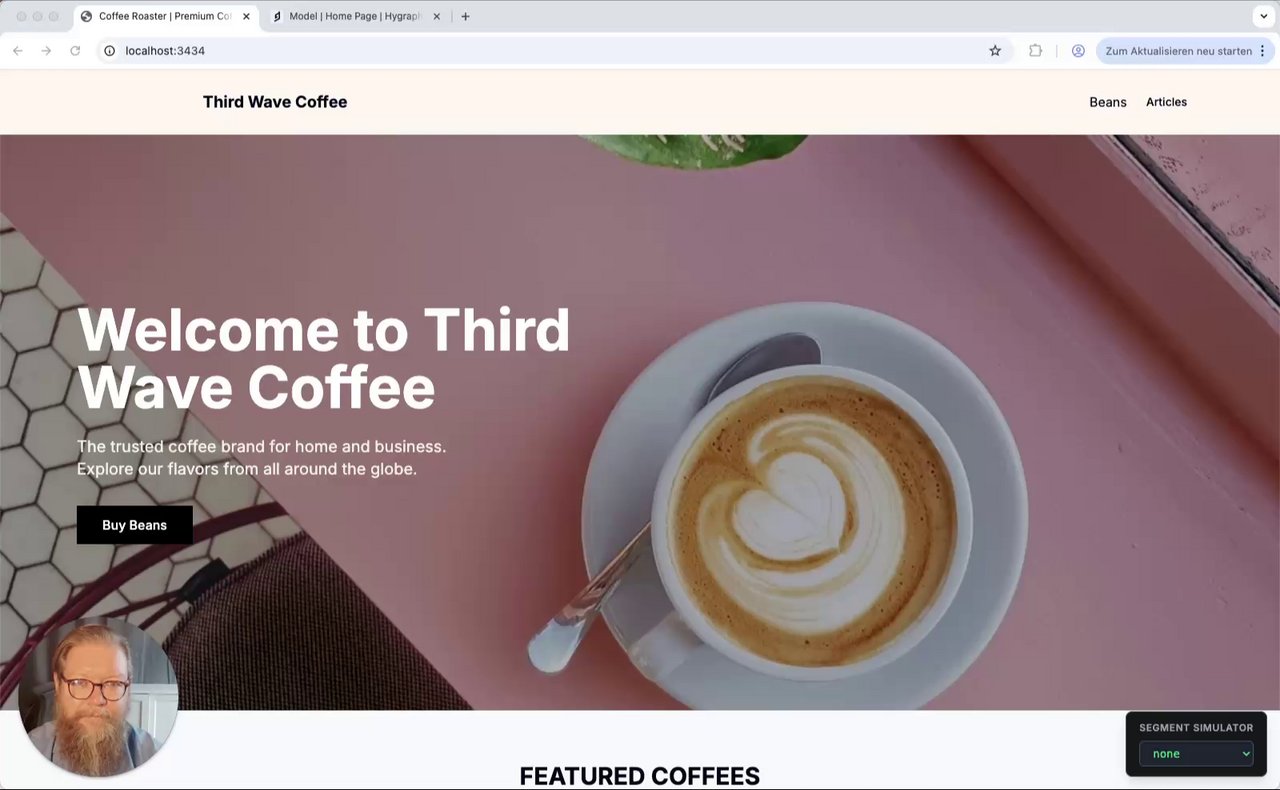Open the browser profile avatar icon
The height and width of the screenshot is (790, 1280).
pyautogui.click(x=1078, y=51)
